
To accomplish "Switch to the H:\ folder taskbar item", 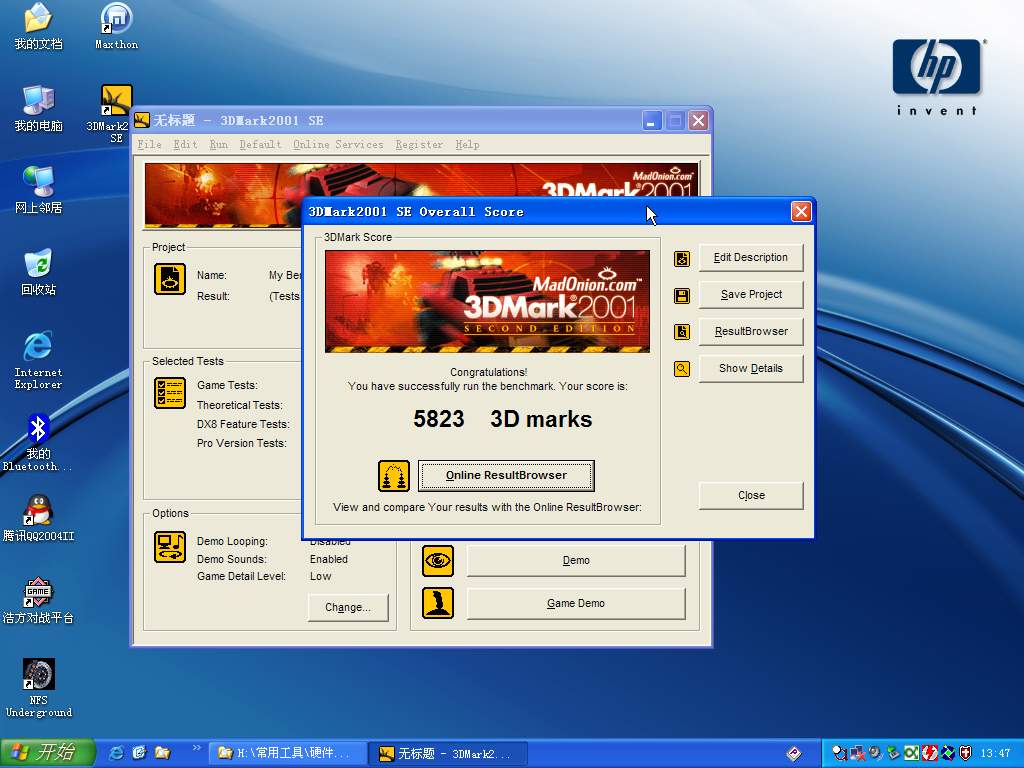I will 287,754.
